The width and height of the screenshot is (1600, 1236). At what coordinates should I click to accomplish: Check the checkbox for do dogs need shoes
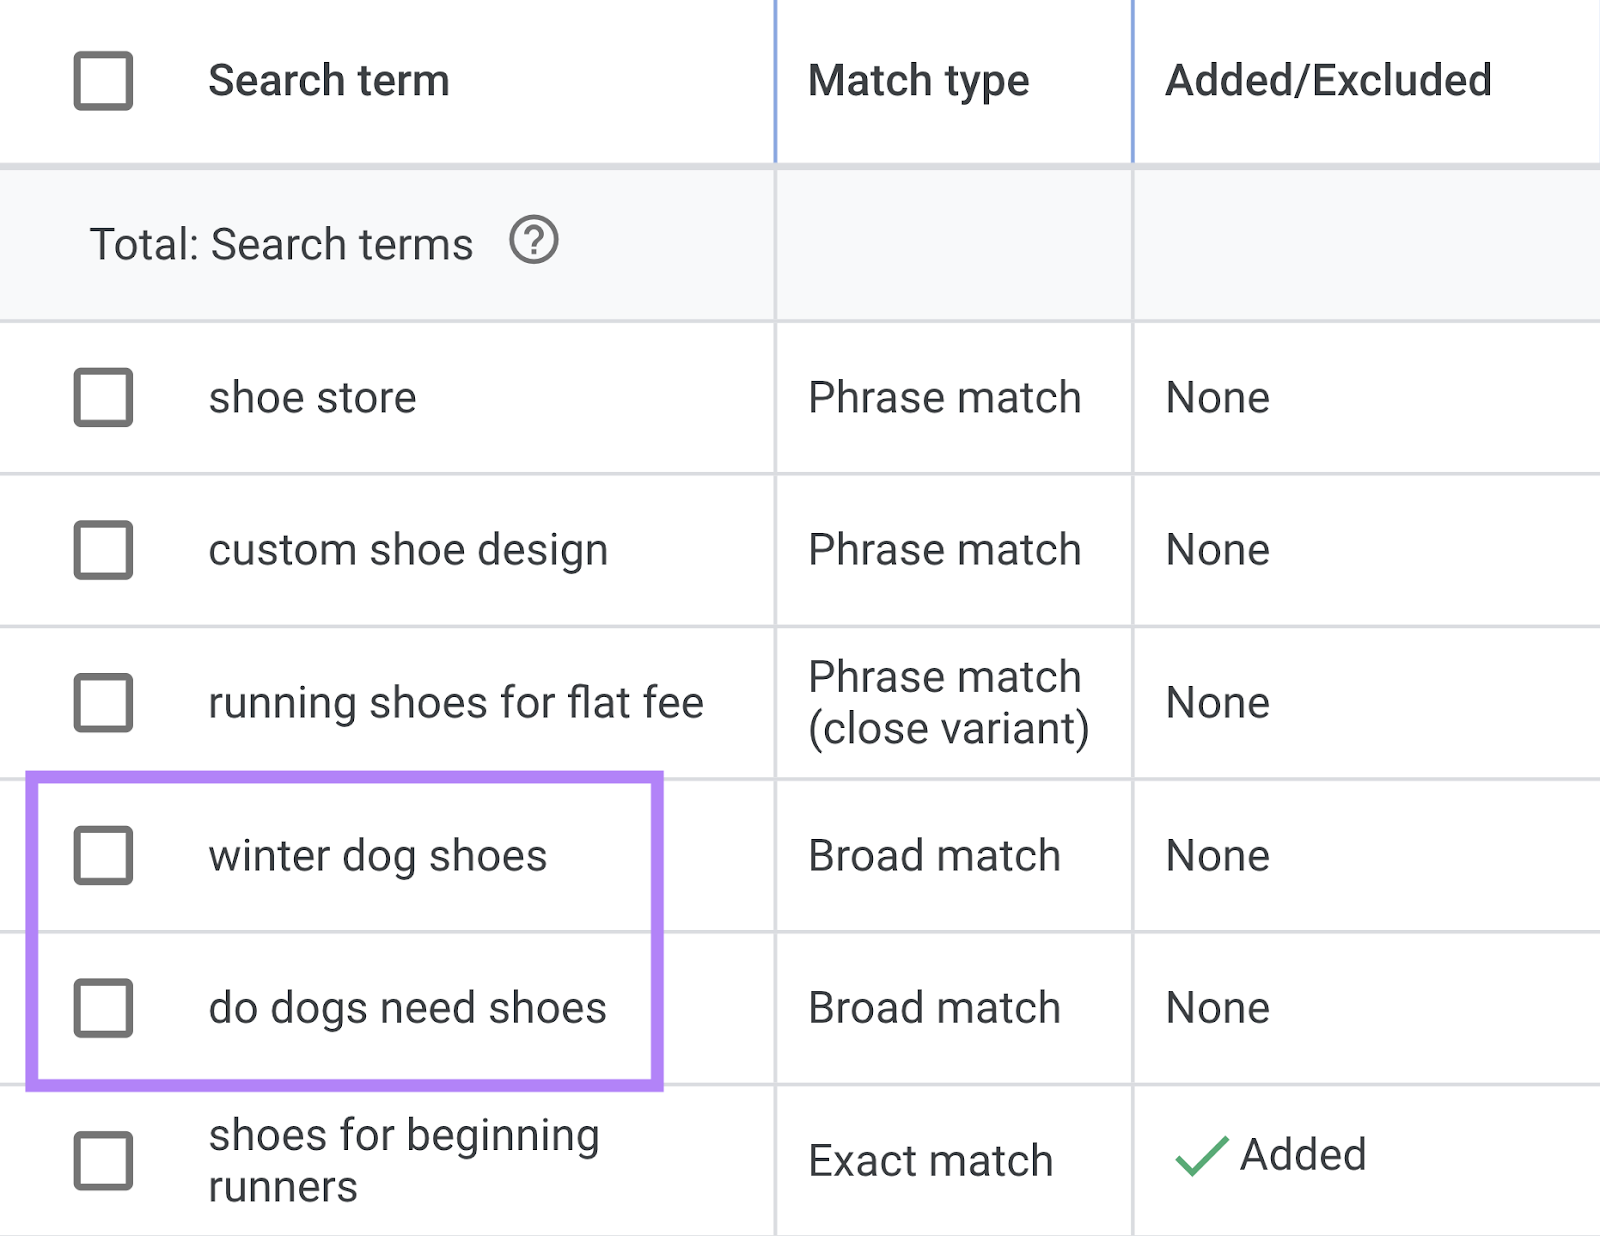[103, 1008]
